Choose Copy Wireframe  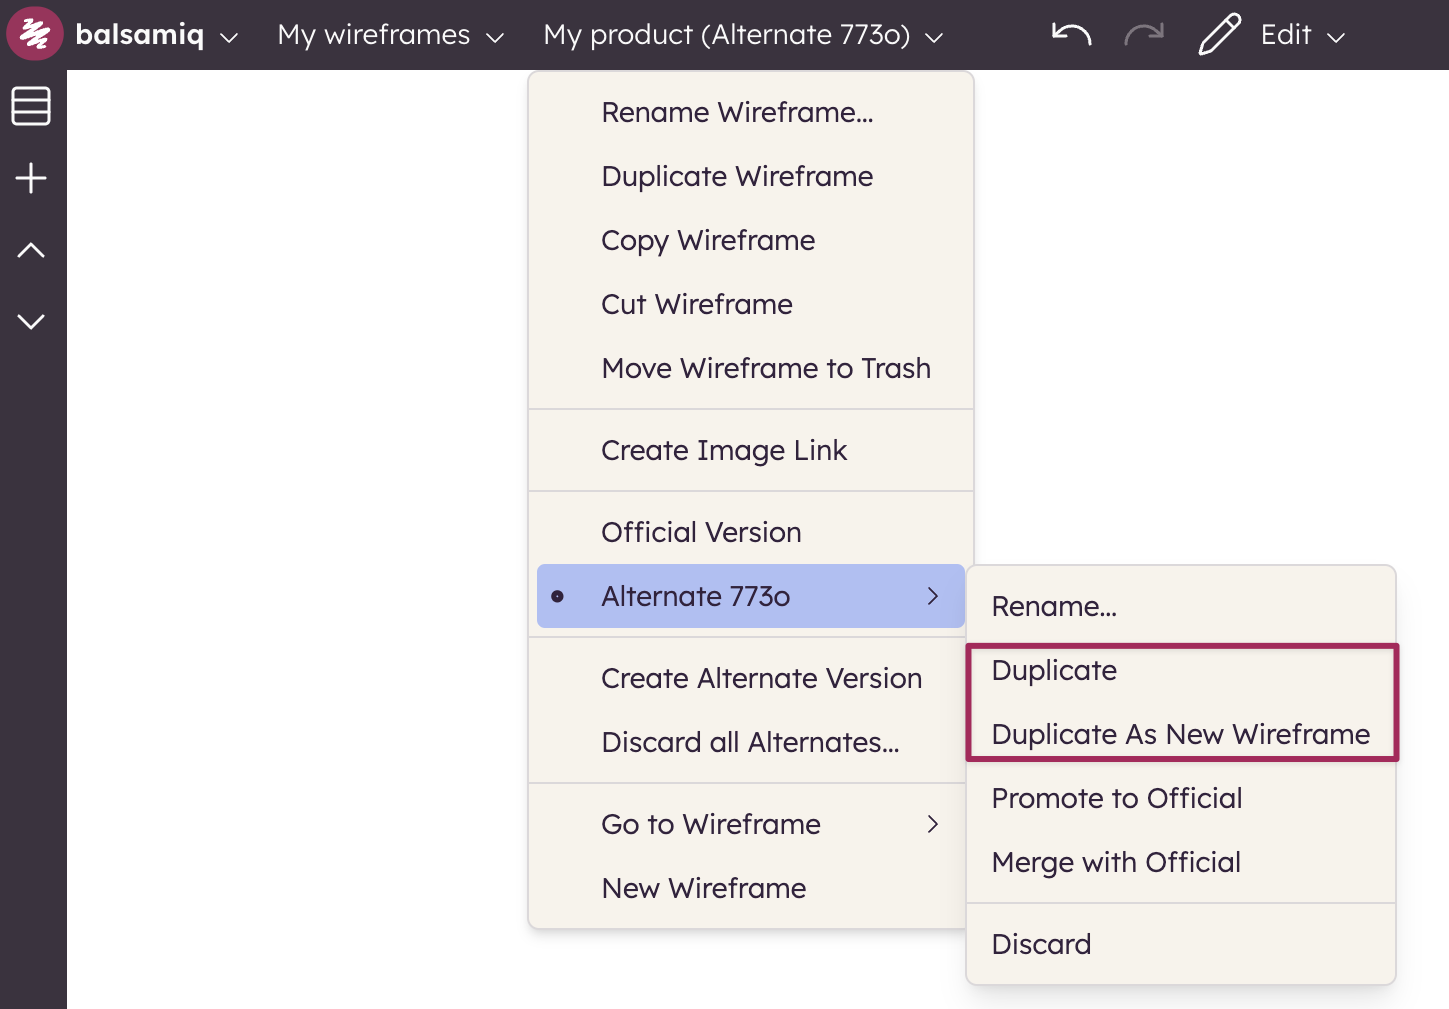(751, 240)
